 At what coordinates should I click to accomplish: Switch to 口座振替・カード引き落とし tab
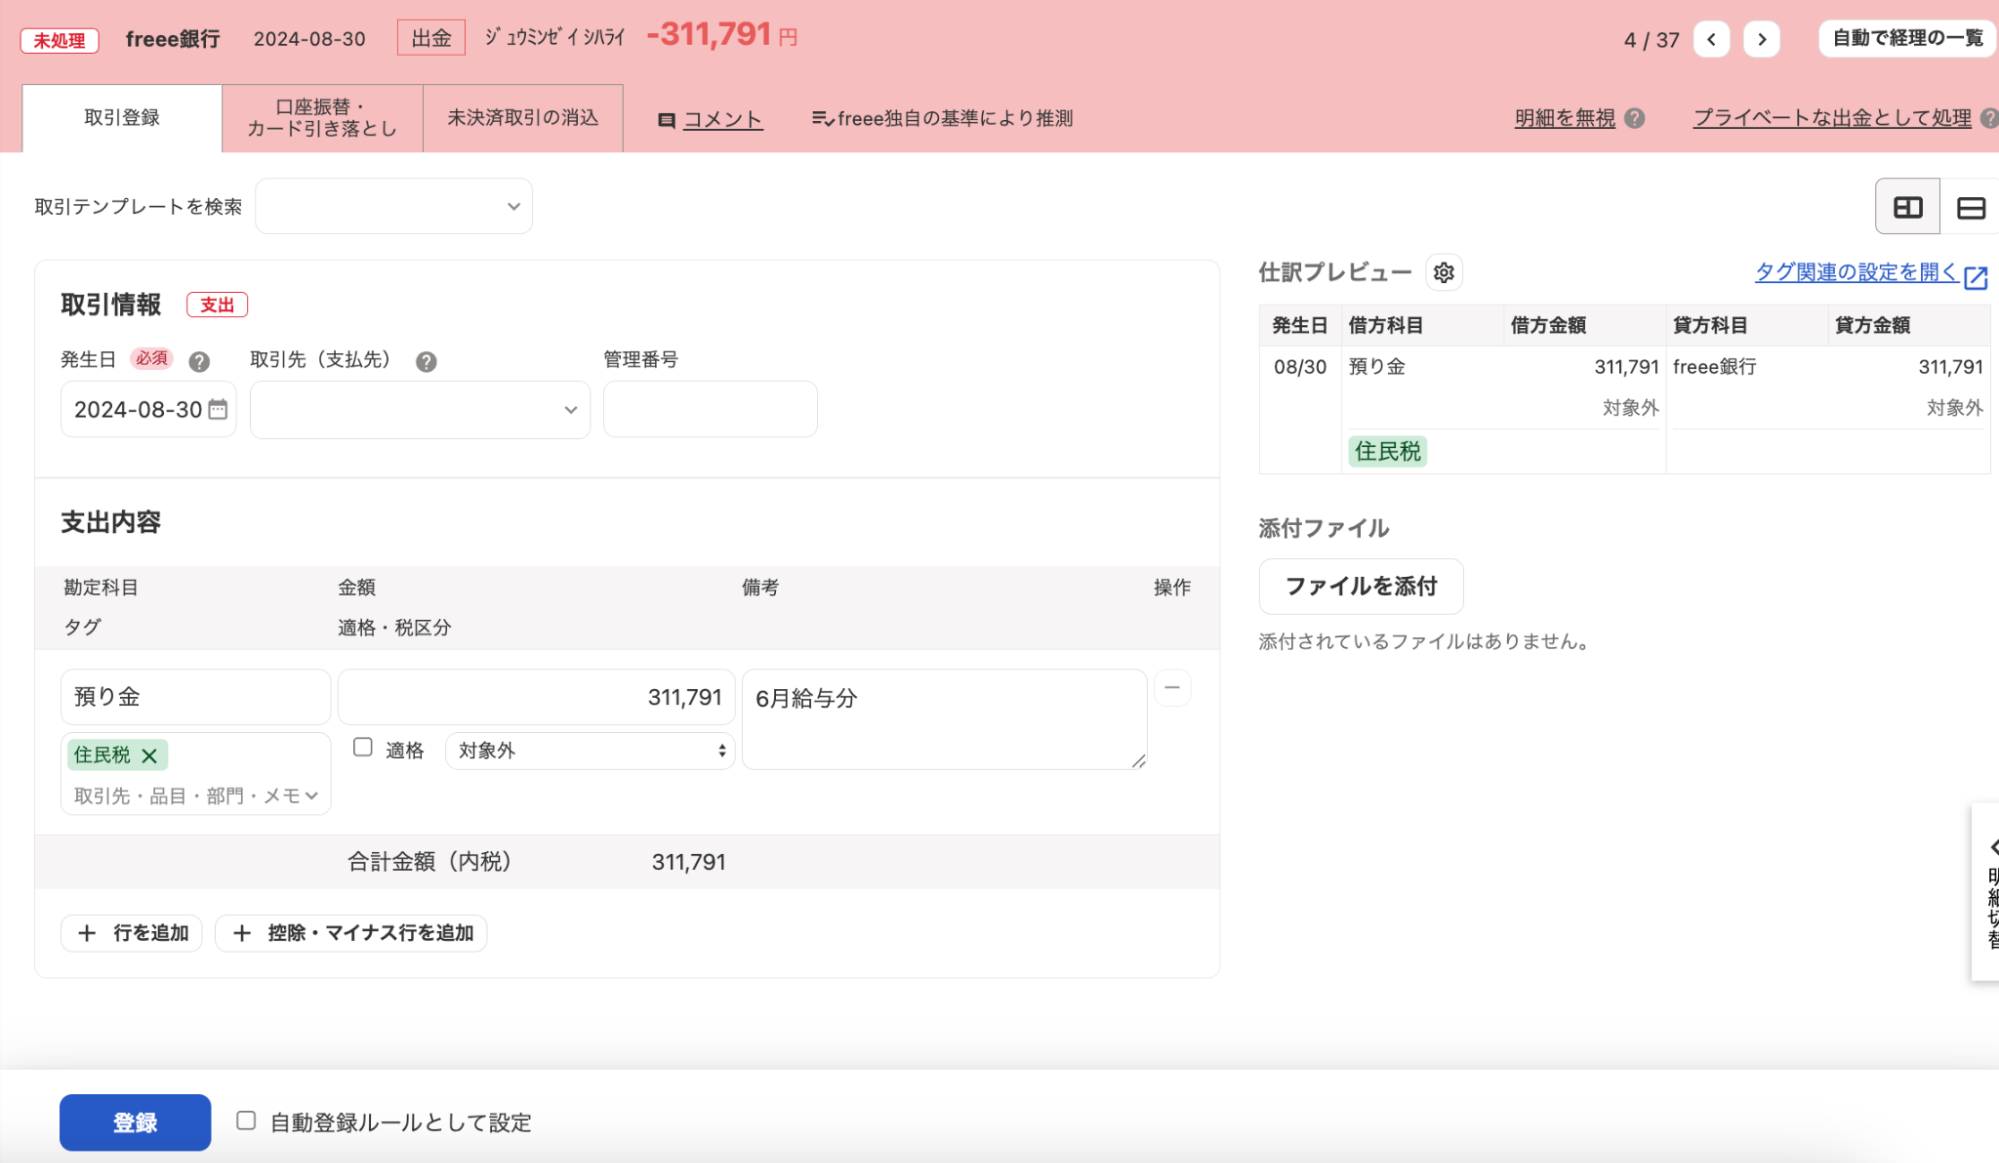click(322, 118)
